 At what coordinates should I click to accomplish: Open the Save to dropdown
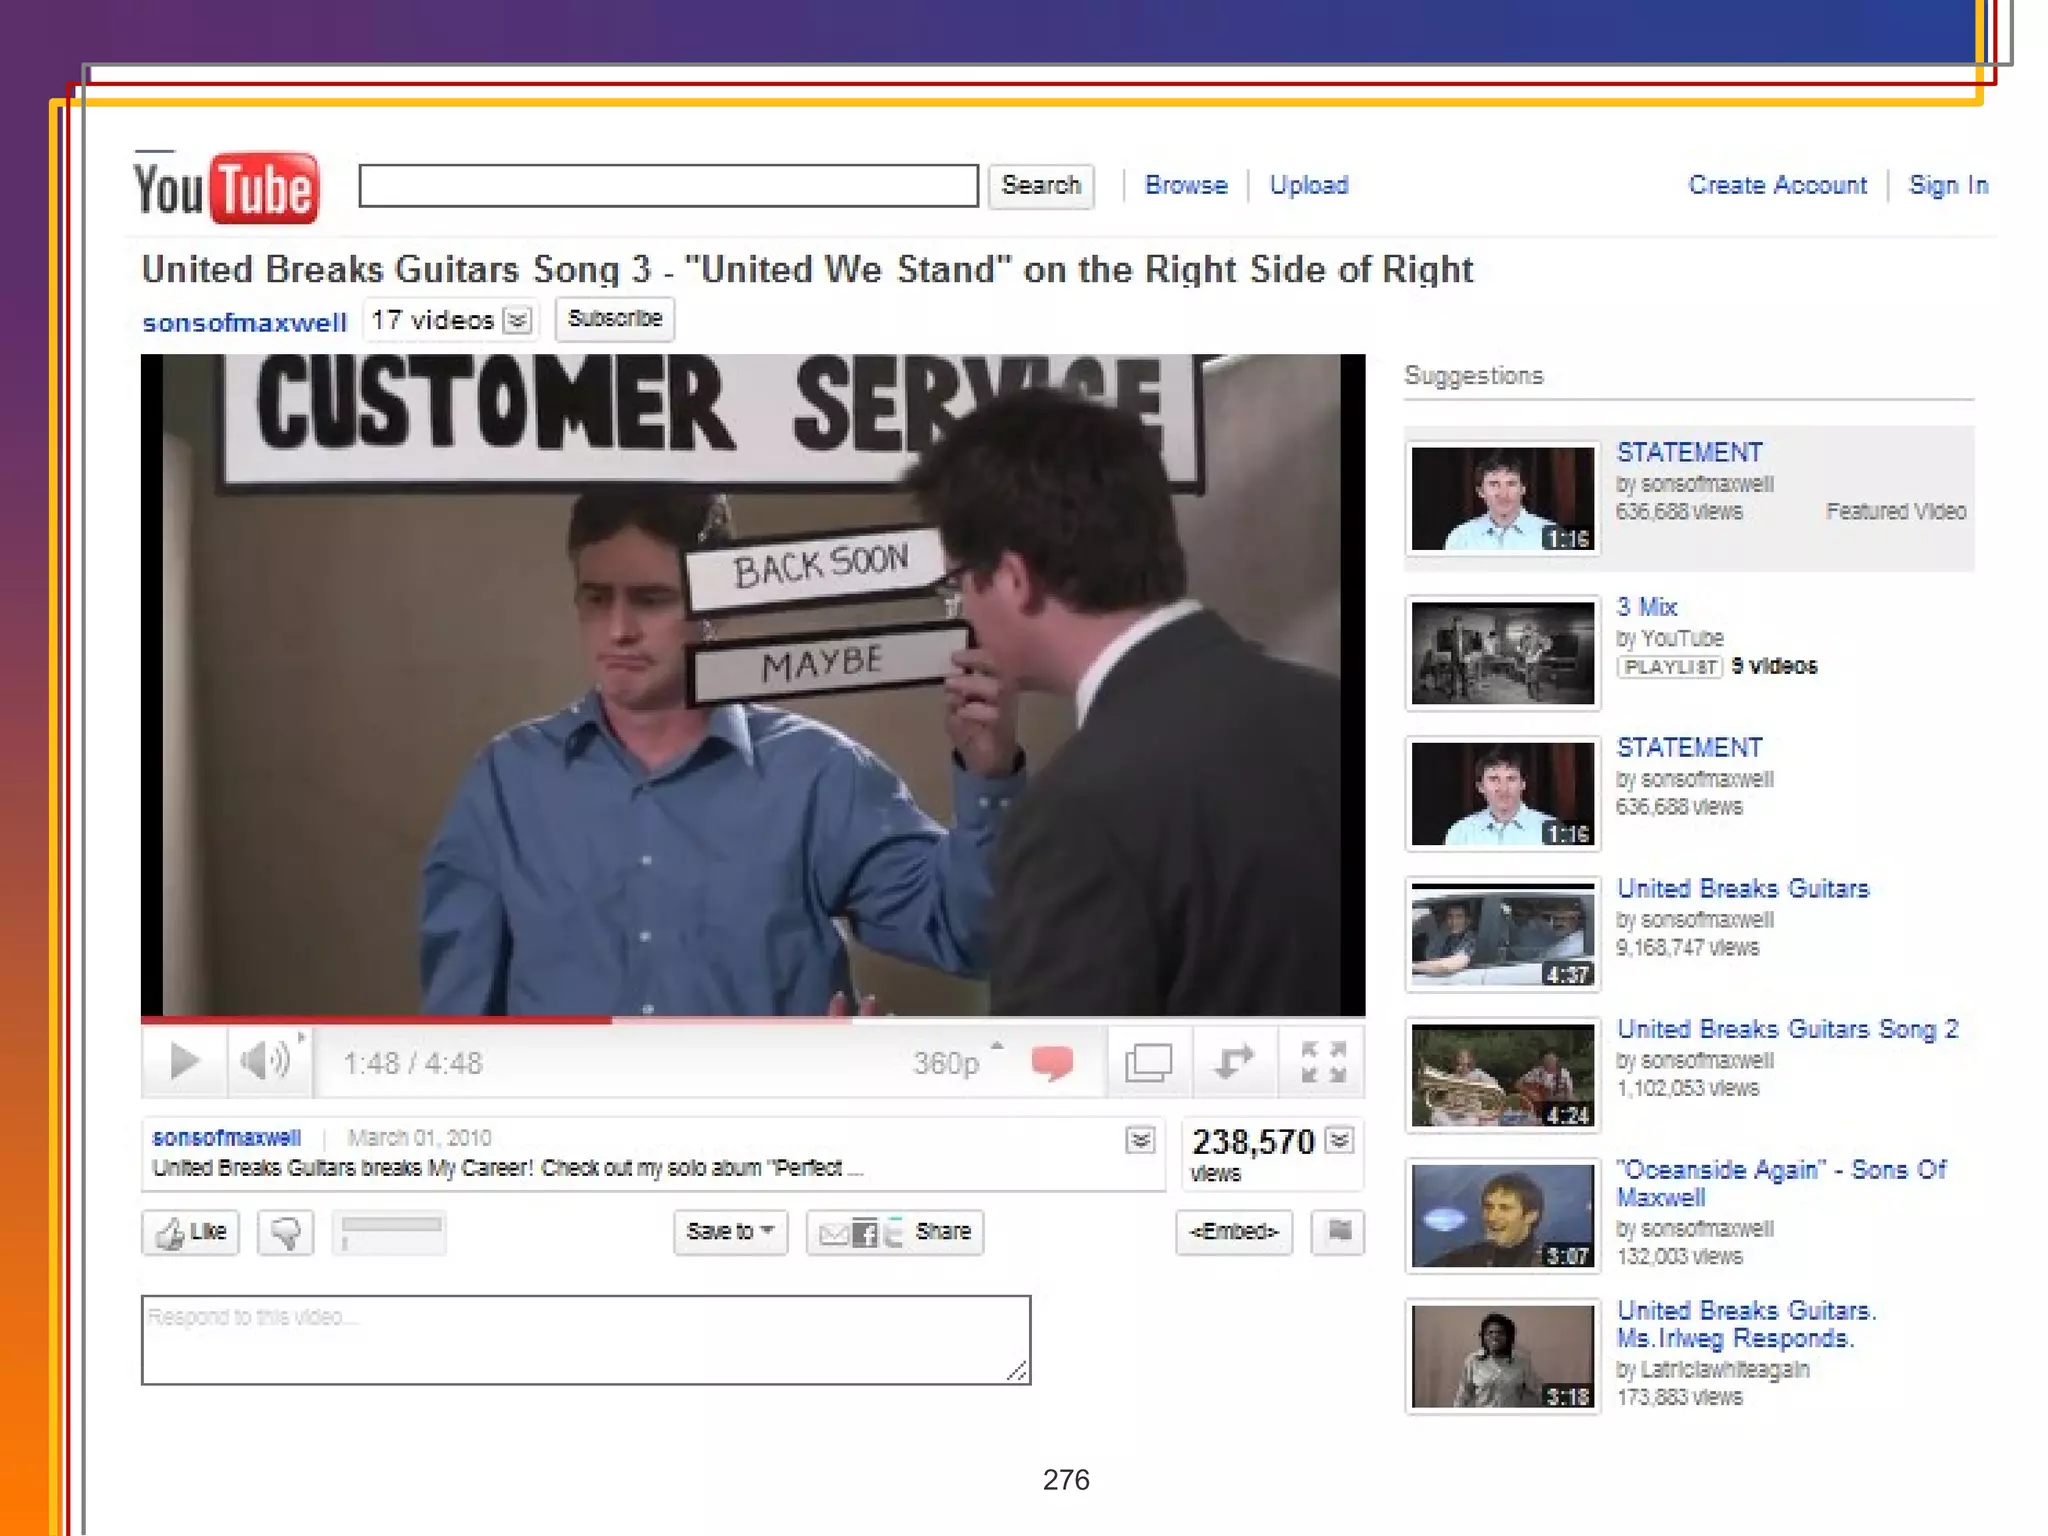click(x=730, y=1232)
